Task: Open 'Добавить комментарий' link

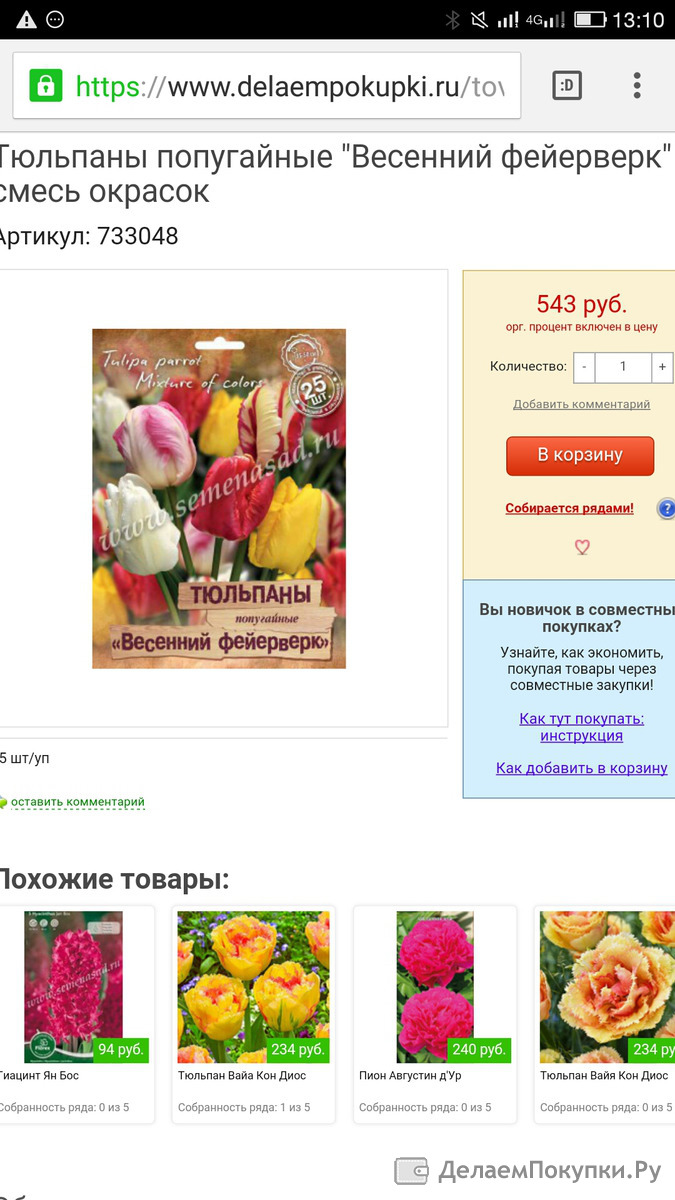Action: click(x=582, y=404)
